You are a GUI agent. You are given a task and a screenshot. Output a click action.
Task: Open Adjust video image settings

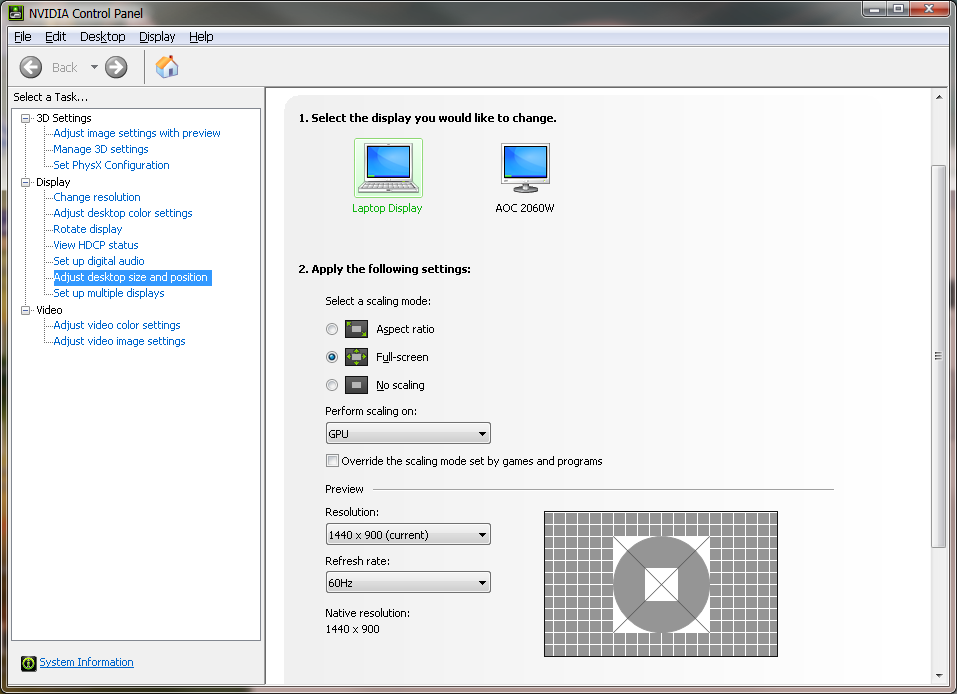click(119, 341)
